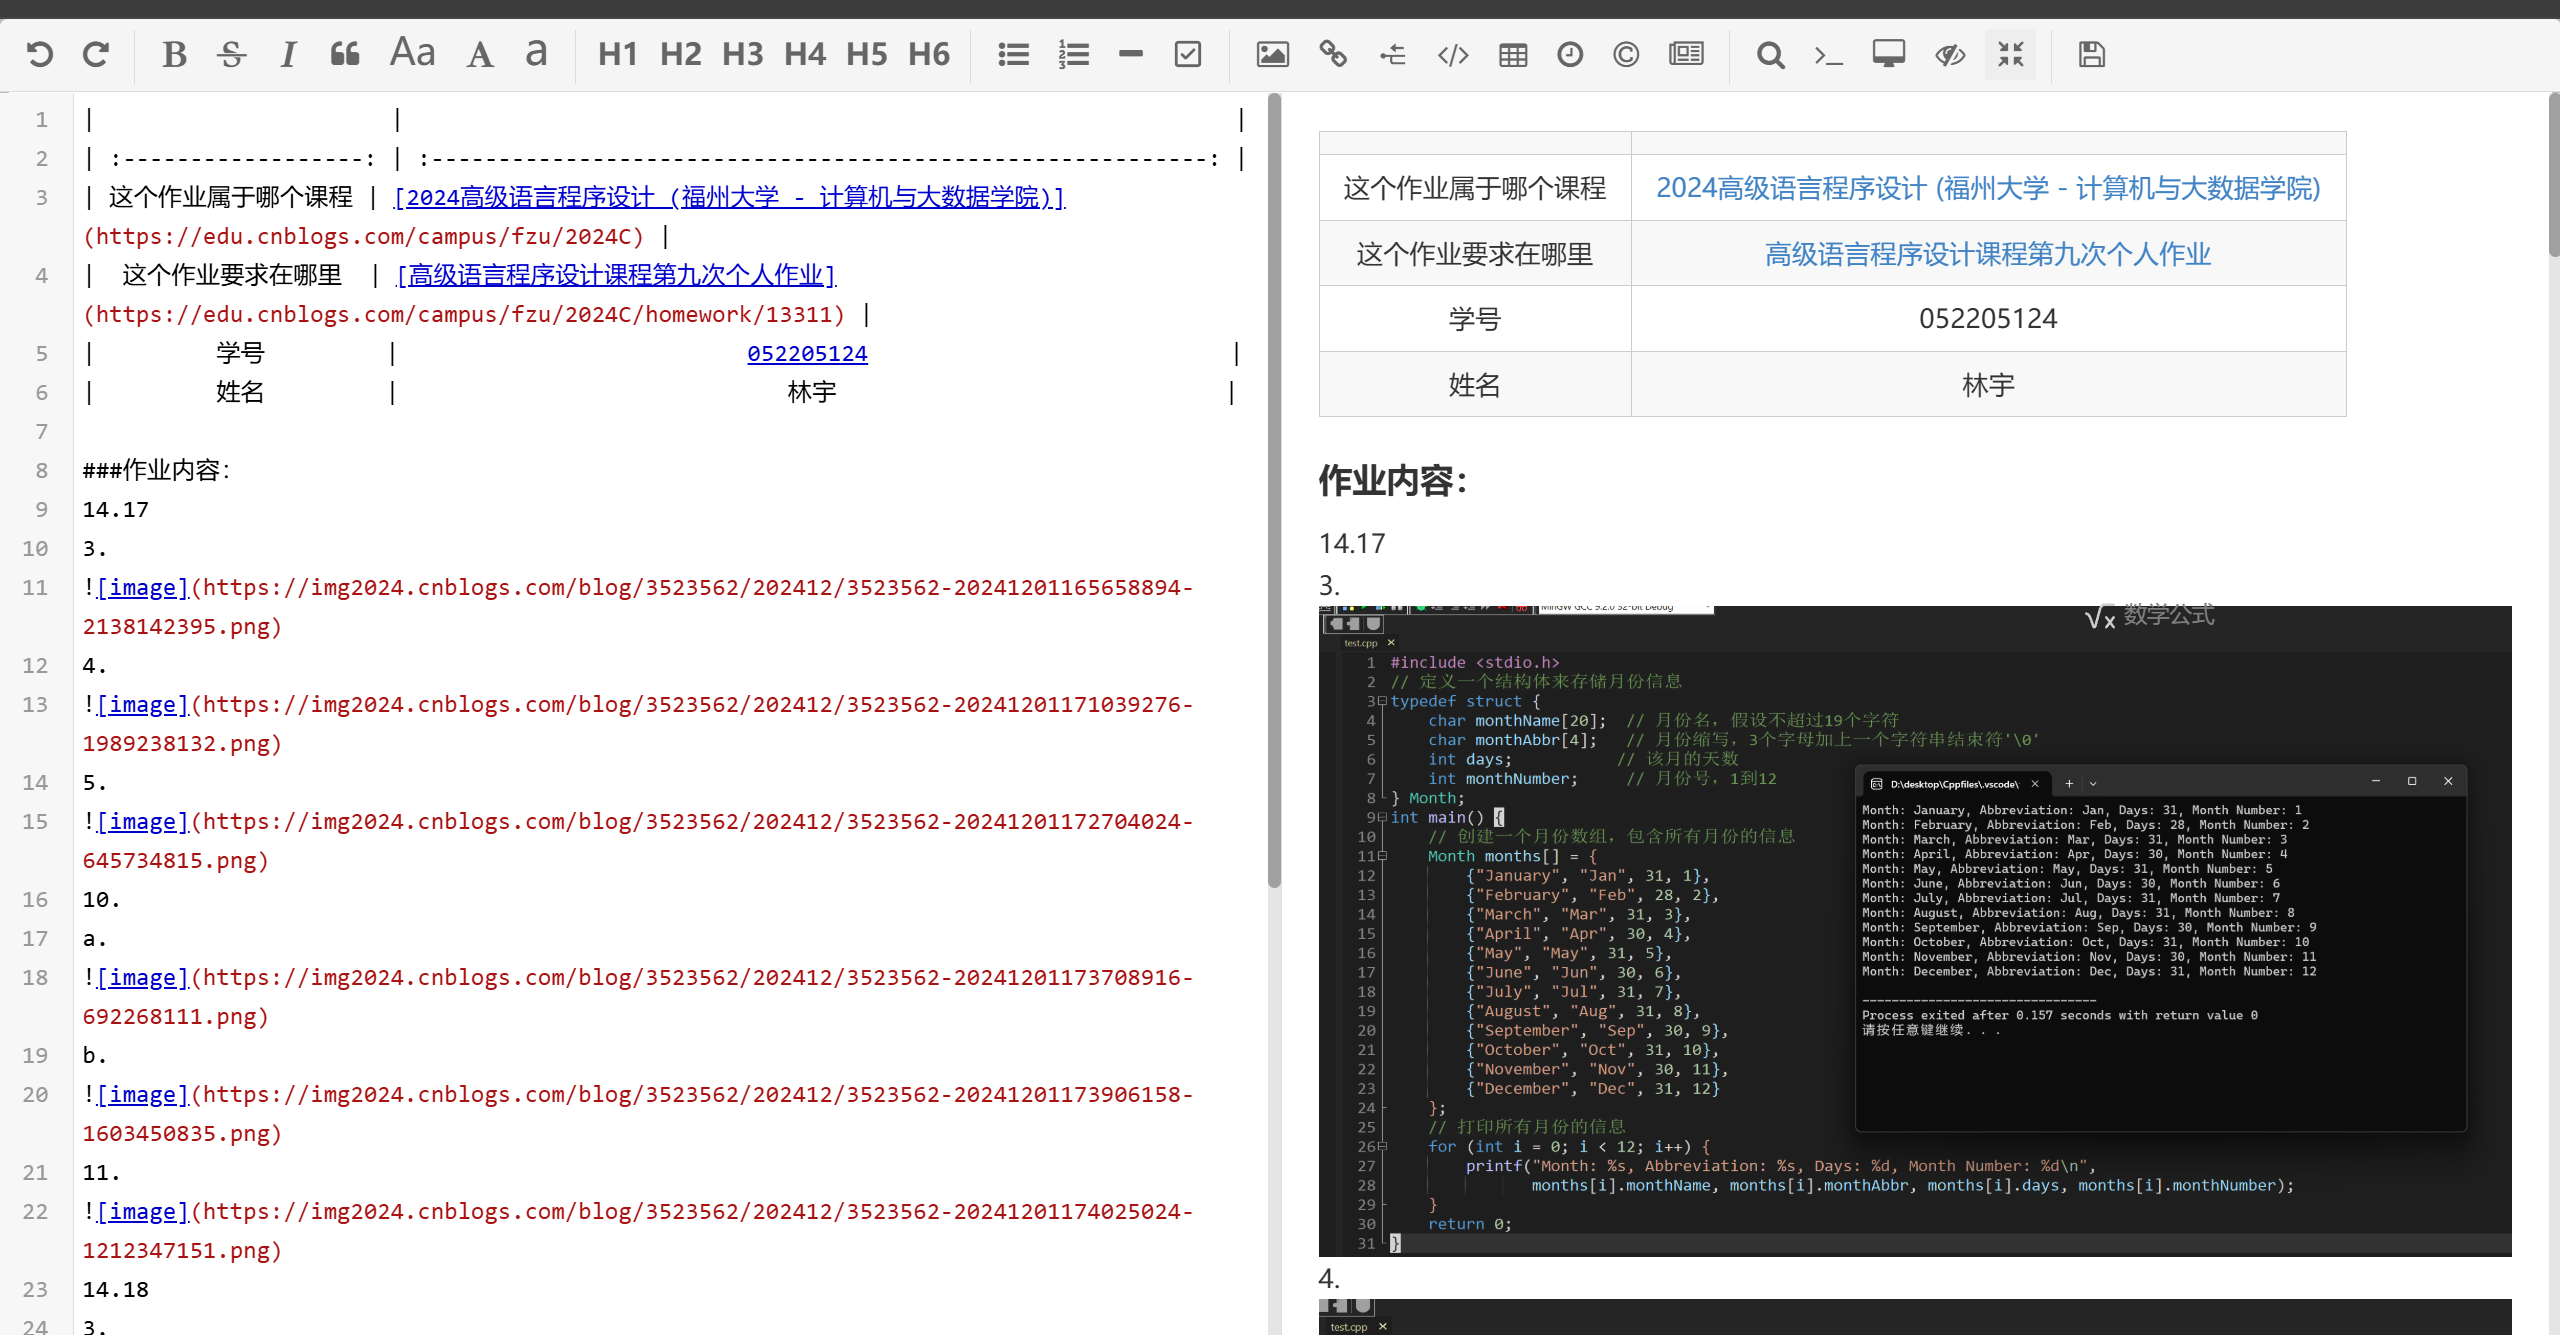Open full HTML preview monitor icon
This screenshot has width=2560, height=1335.
1888,54
